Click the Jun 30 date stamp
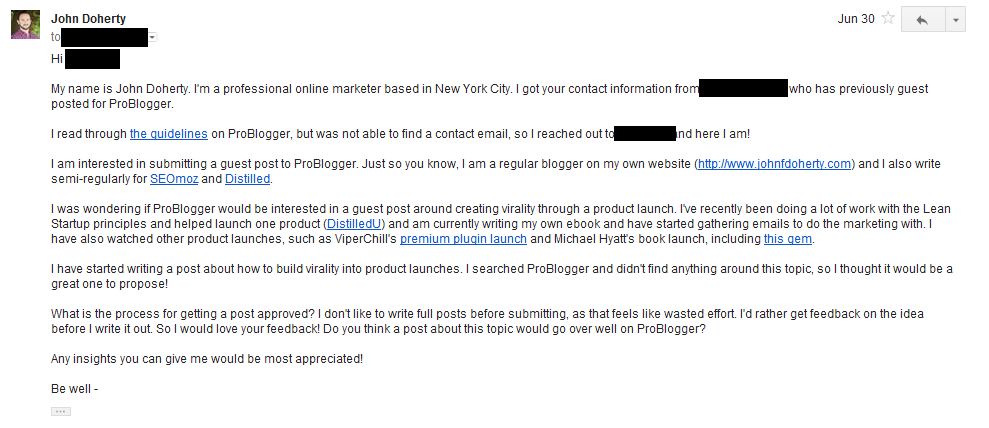Image resolution: width=989 pixels, height=428 pixels. 856,19
